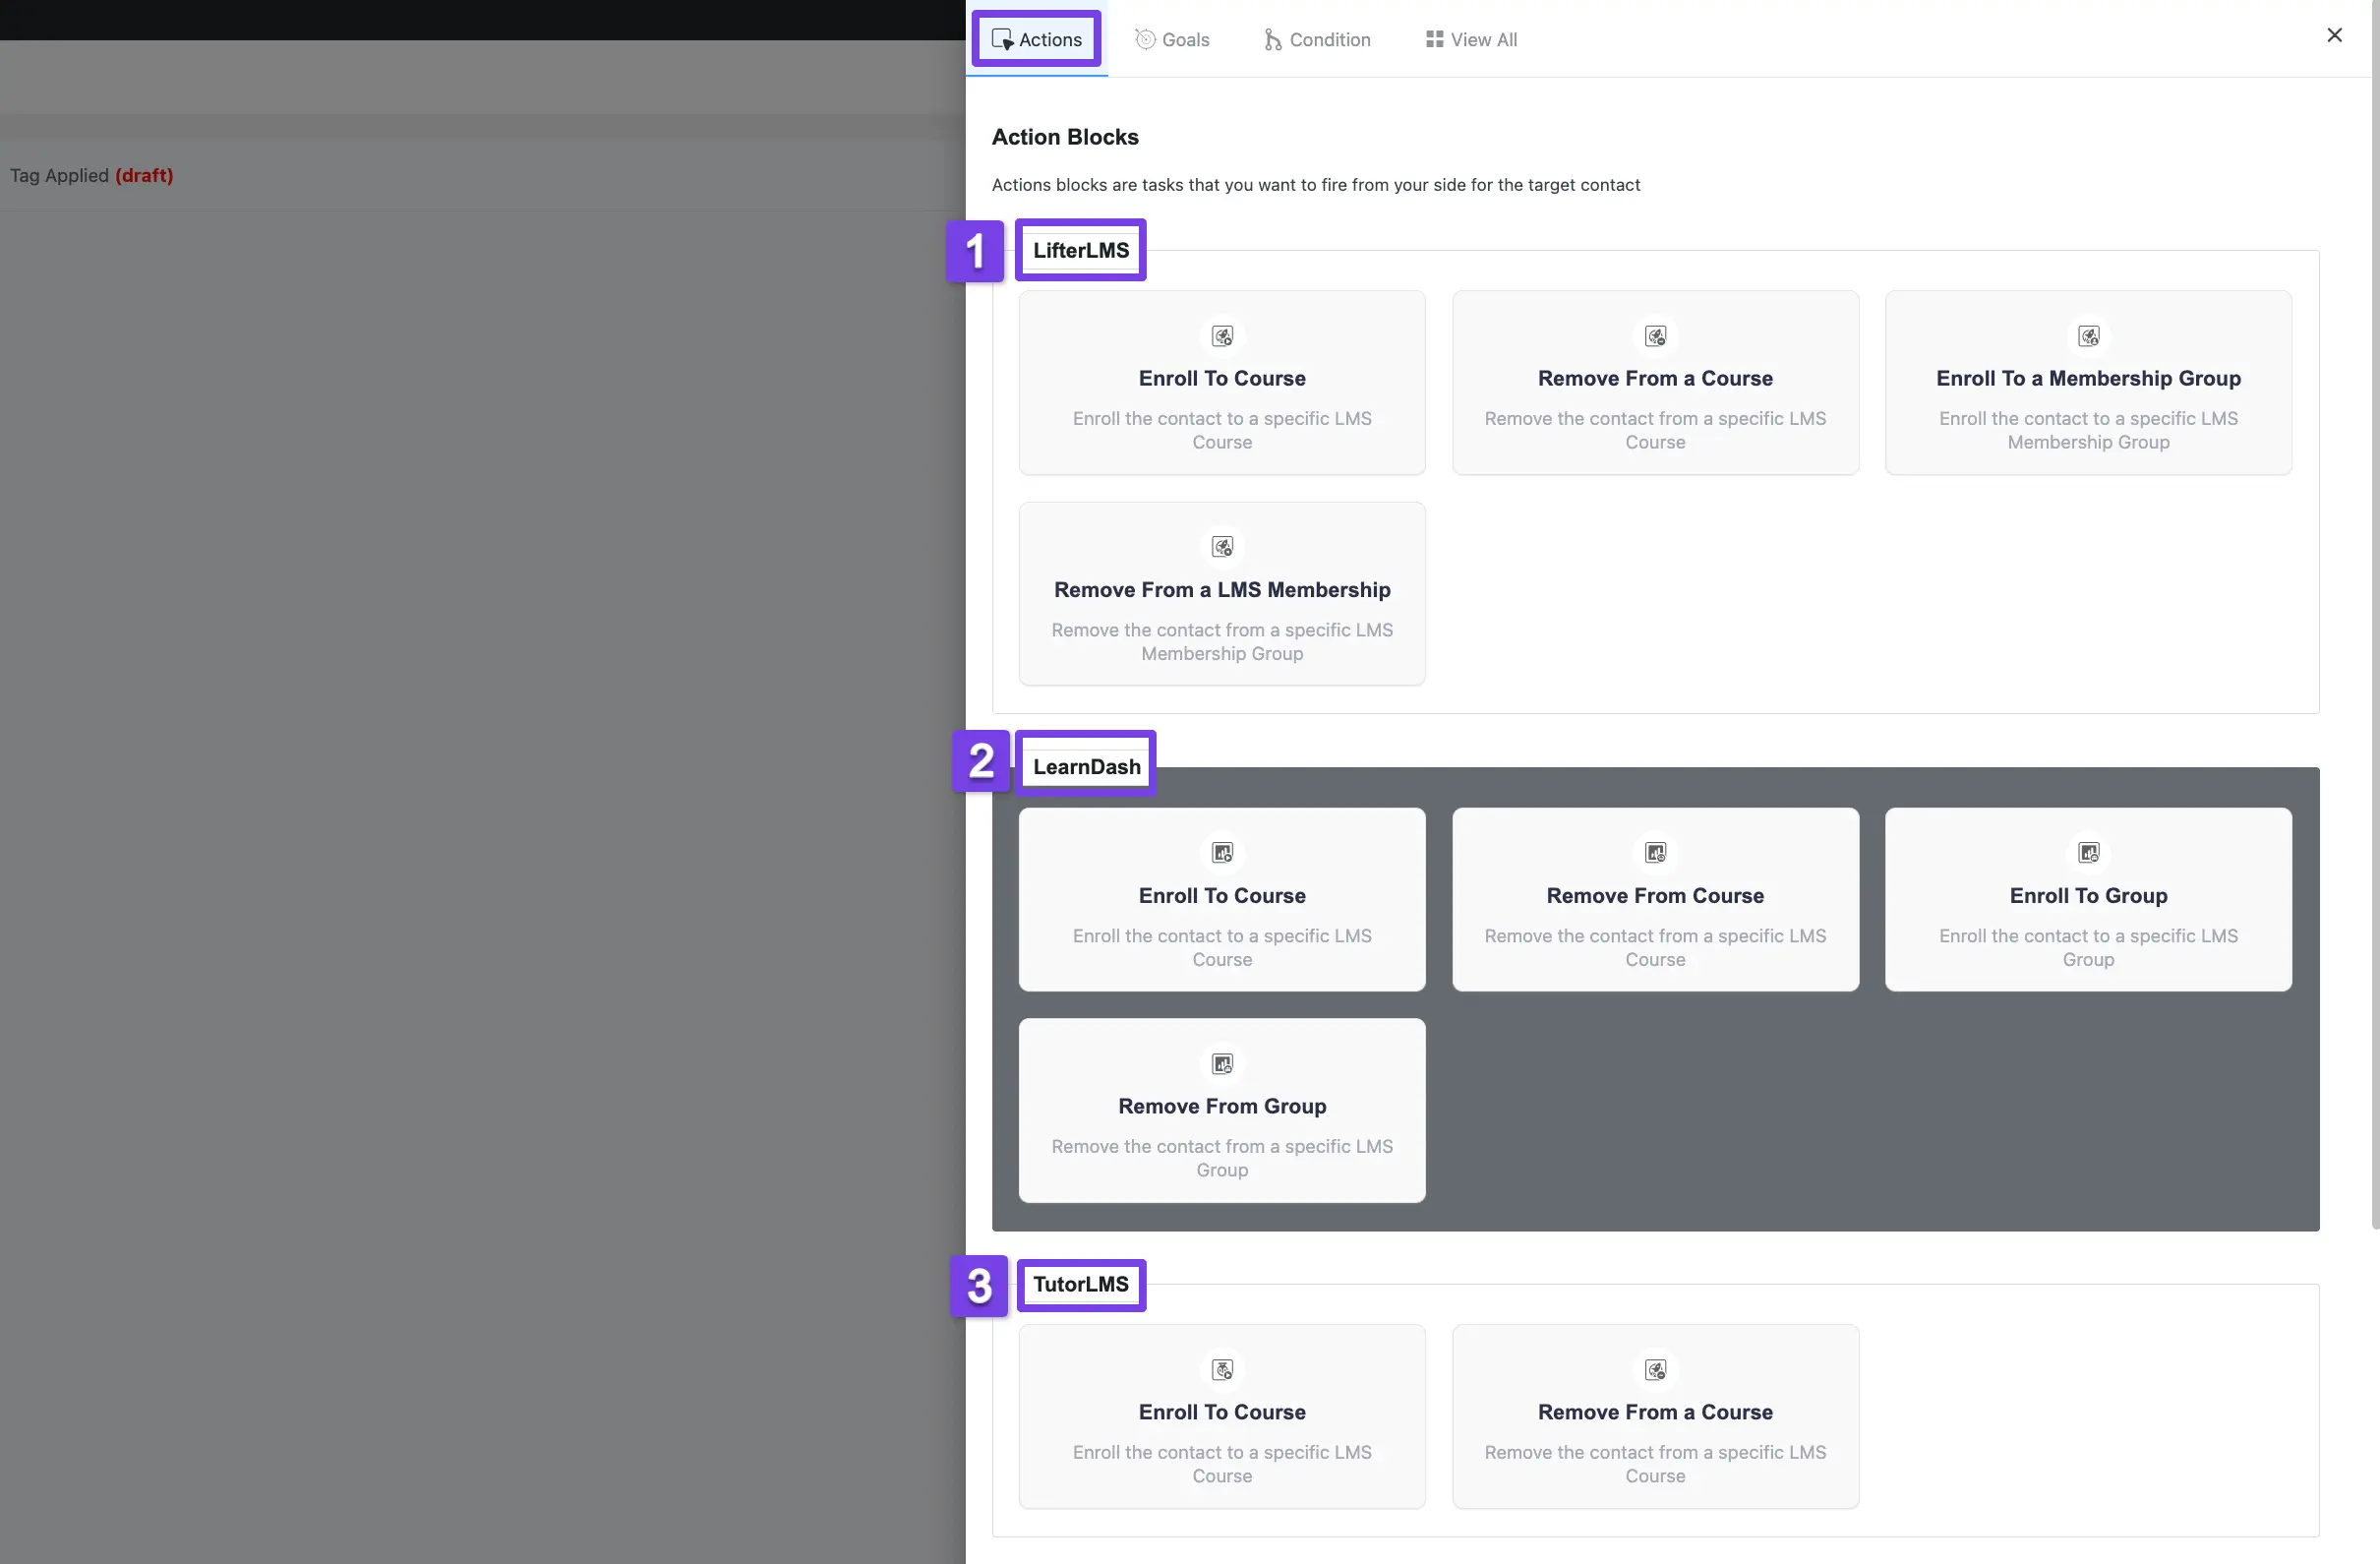2380x1564 pixels.
Task: Expand the LearnDash section label
Action: click(1086, 766)
